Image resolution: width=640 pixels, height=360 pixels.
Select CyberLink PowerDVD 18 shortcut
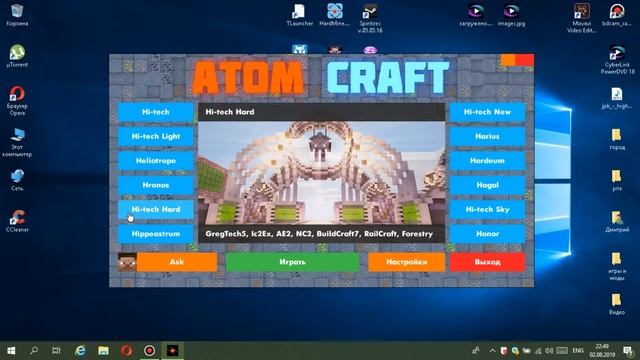[x=617, y=60]
